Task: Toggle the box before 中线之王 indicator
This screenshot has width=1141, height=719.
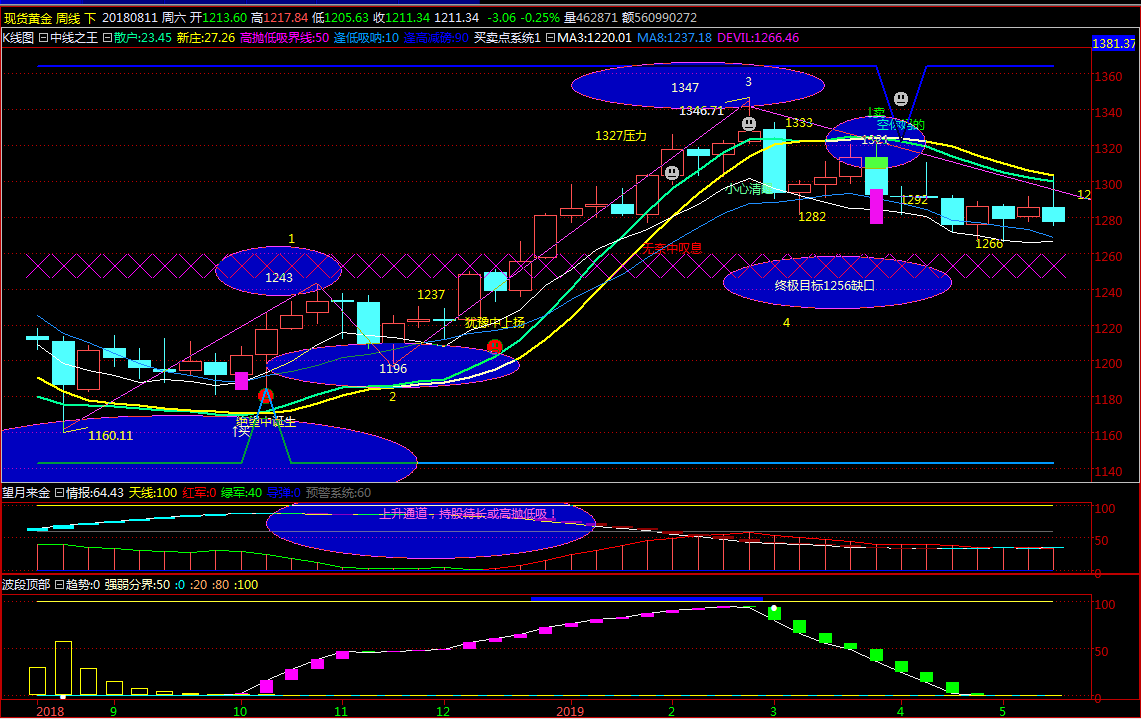Action: tap(43, 38)
